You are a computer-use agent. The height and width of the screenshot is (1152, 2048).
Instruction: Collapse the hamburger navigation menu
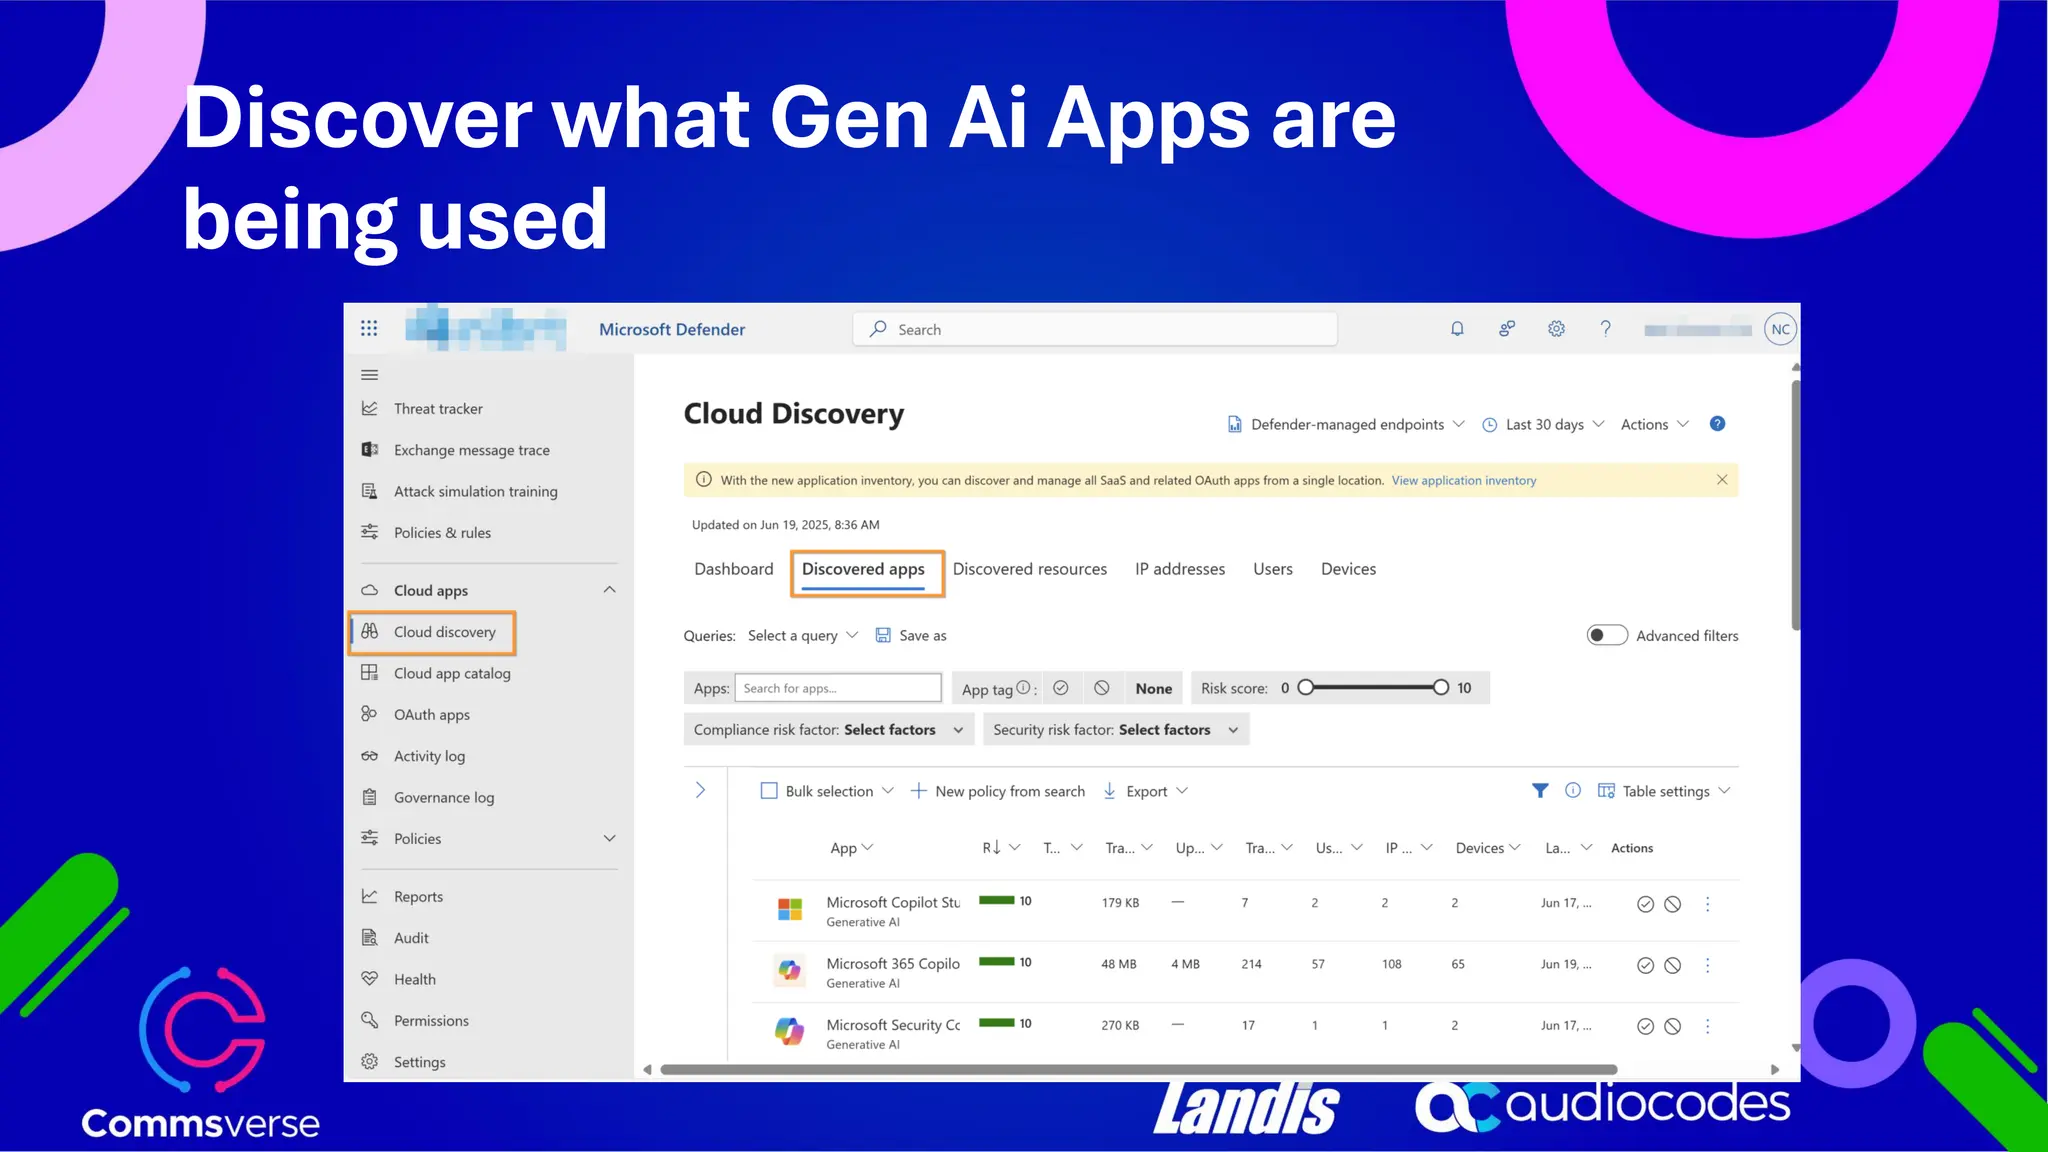[369, 375]
